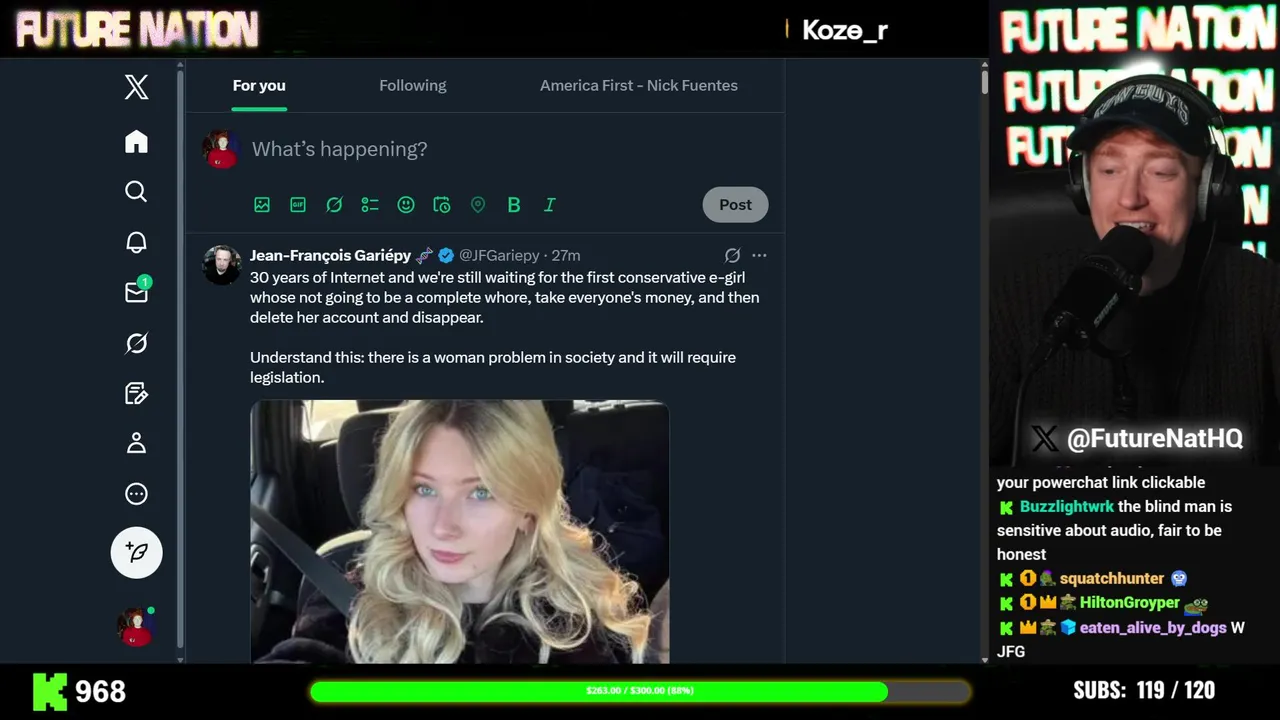
Task: Tag location in composer
Action: coord(478,205)
